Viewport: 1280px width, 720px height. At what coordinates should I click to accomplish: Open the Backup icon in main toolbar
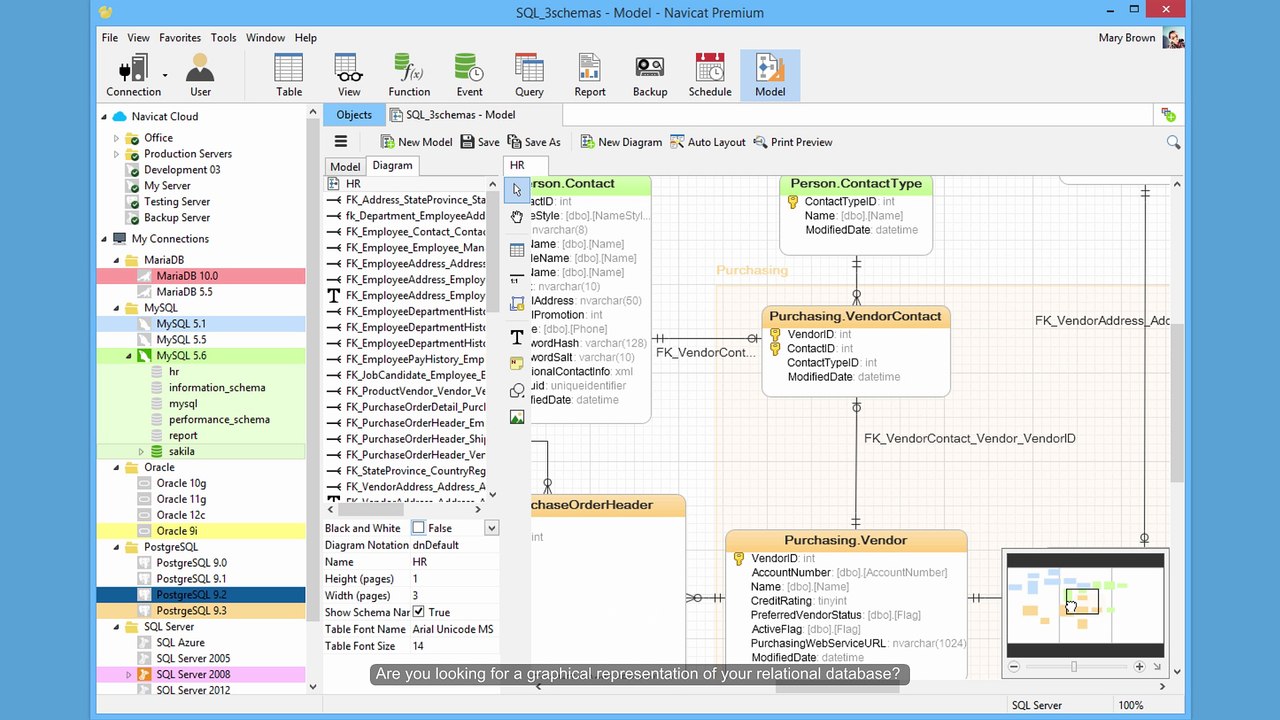point(650,75)
